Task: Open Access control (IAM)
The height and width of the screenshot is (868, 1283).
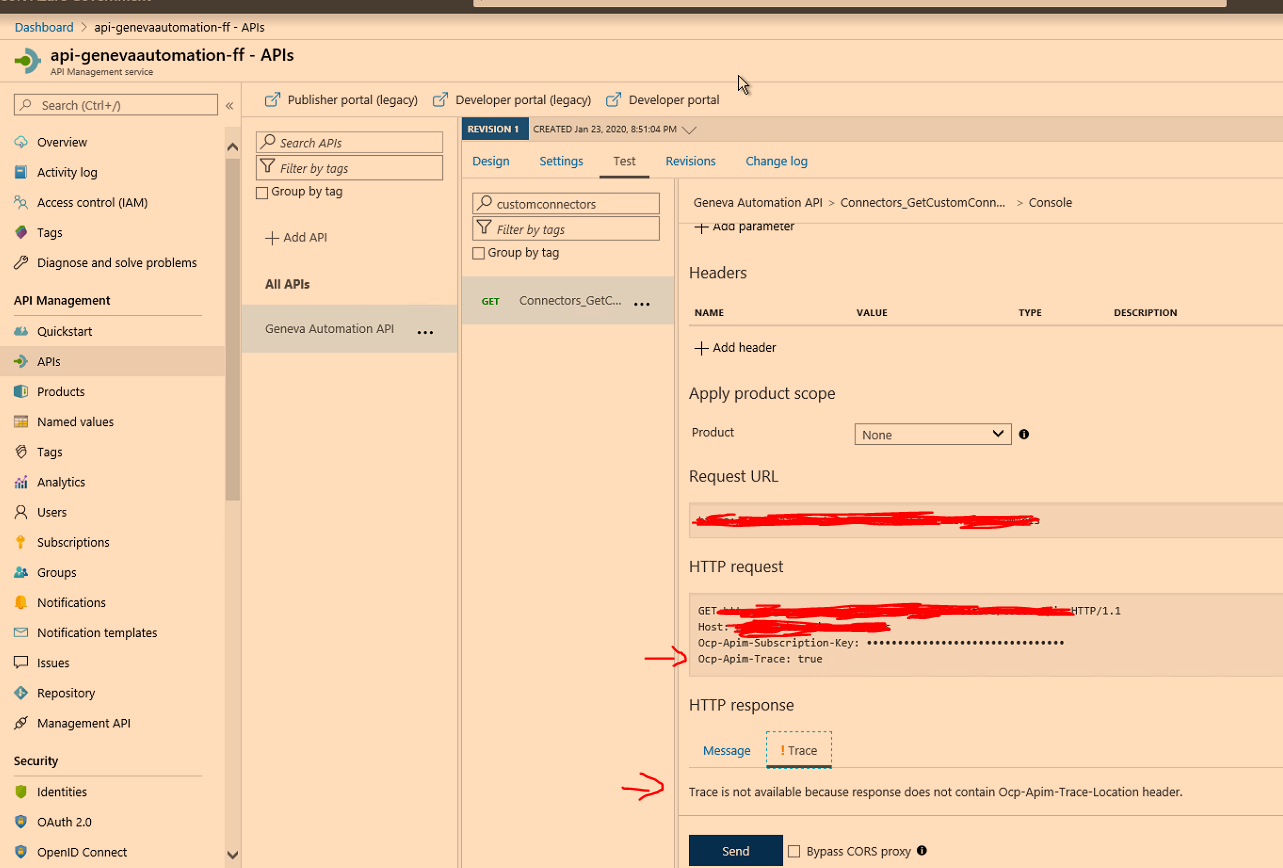Action: click(x=21, y=202)
